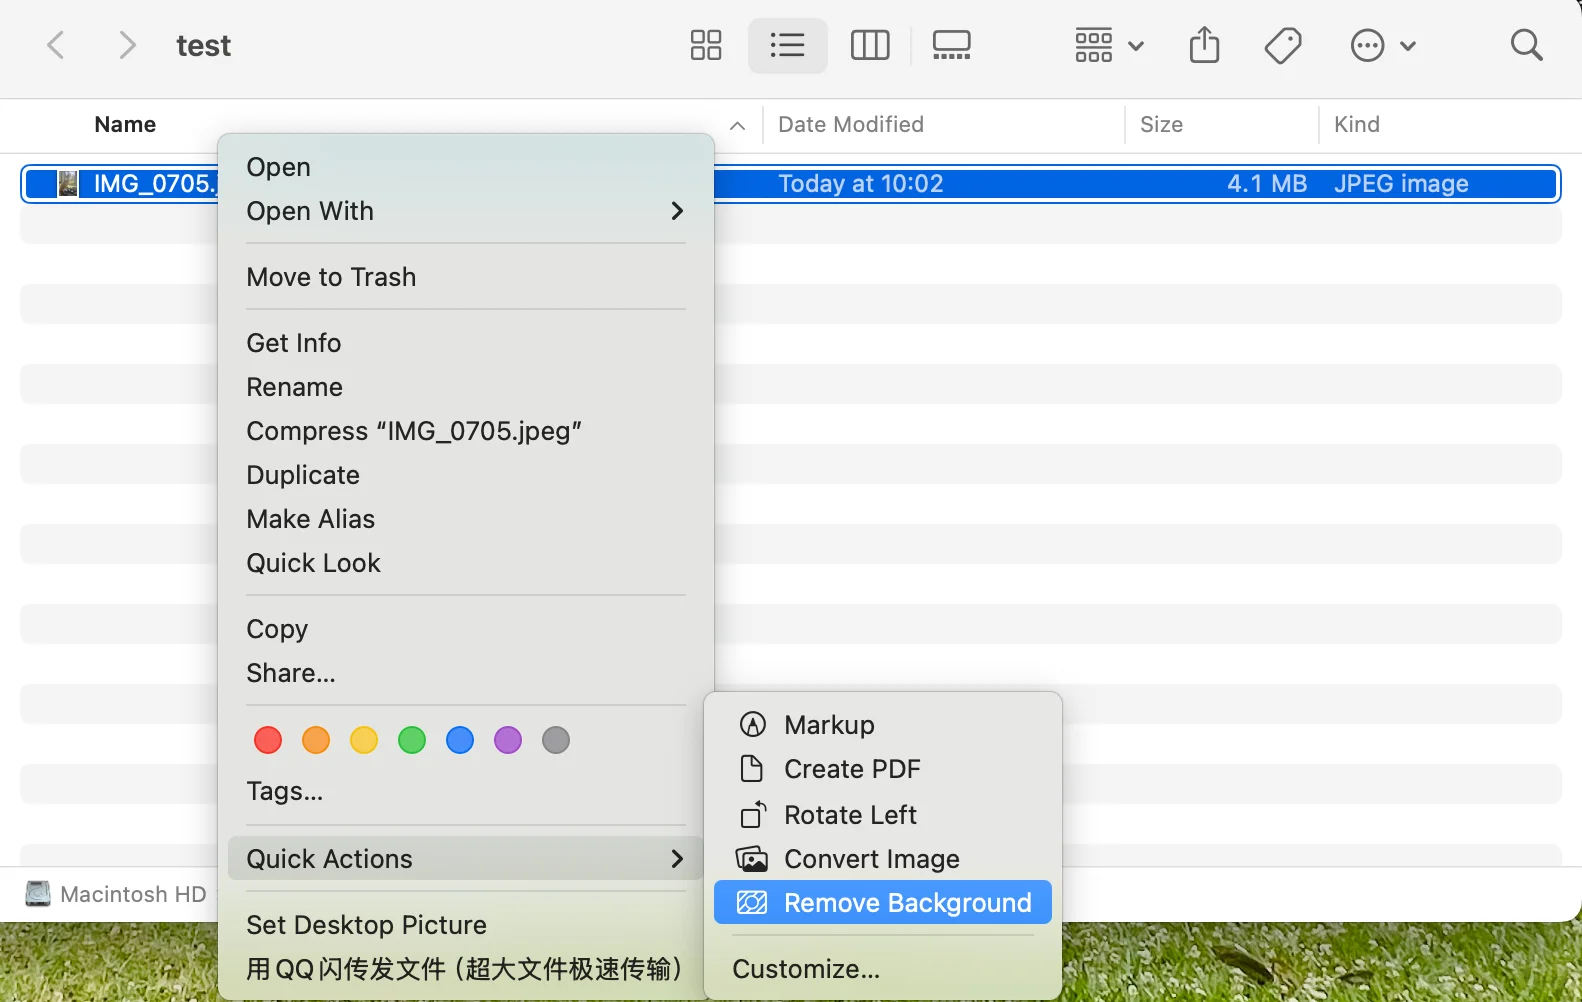Image resolution: width=1582 pixels, height=1002 pixels.
Task: Open Finder search magnifier
Action: 1527,45
